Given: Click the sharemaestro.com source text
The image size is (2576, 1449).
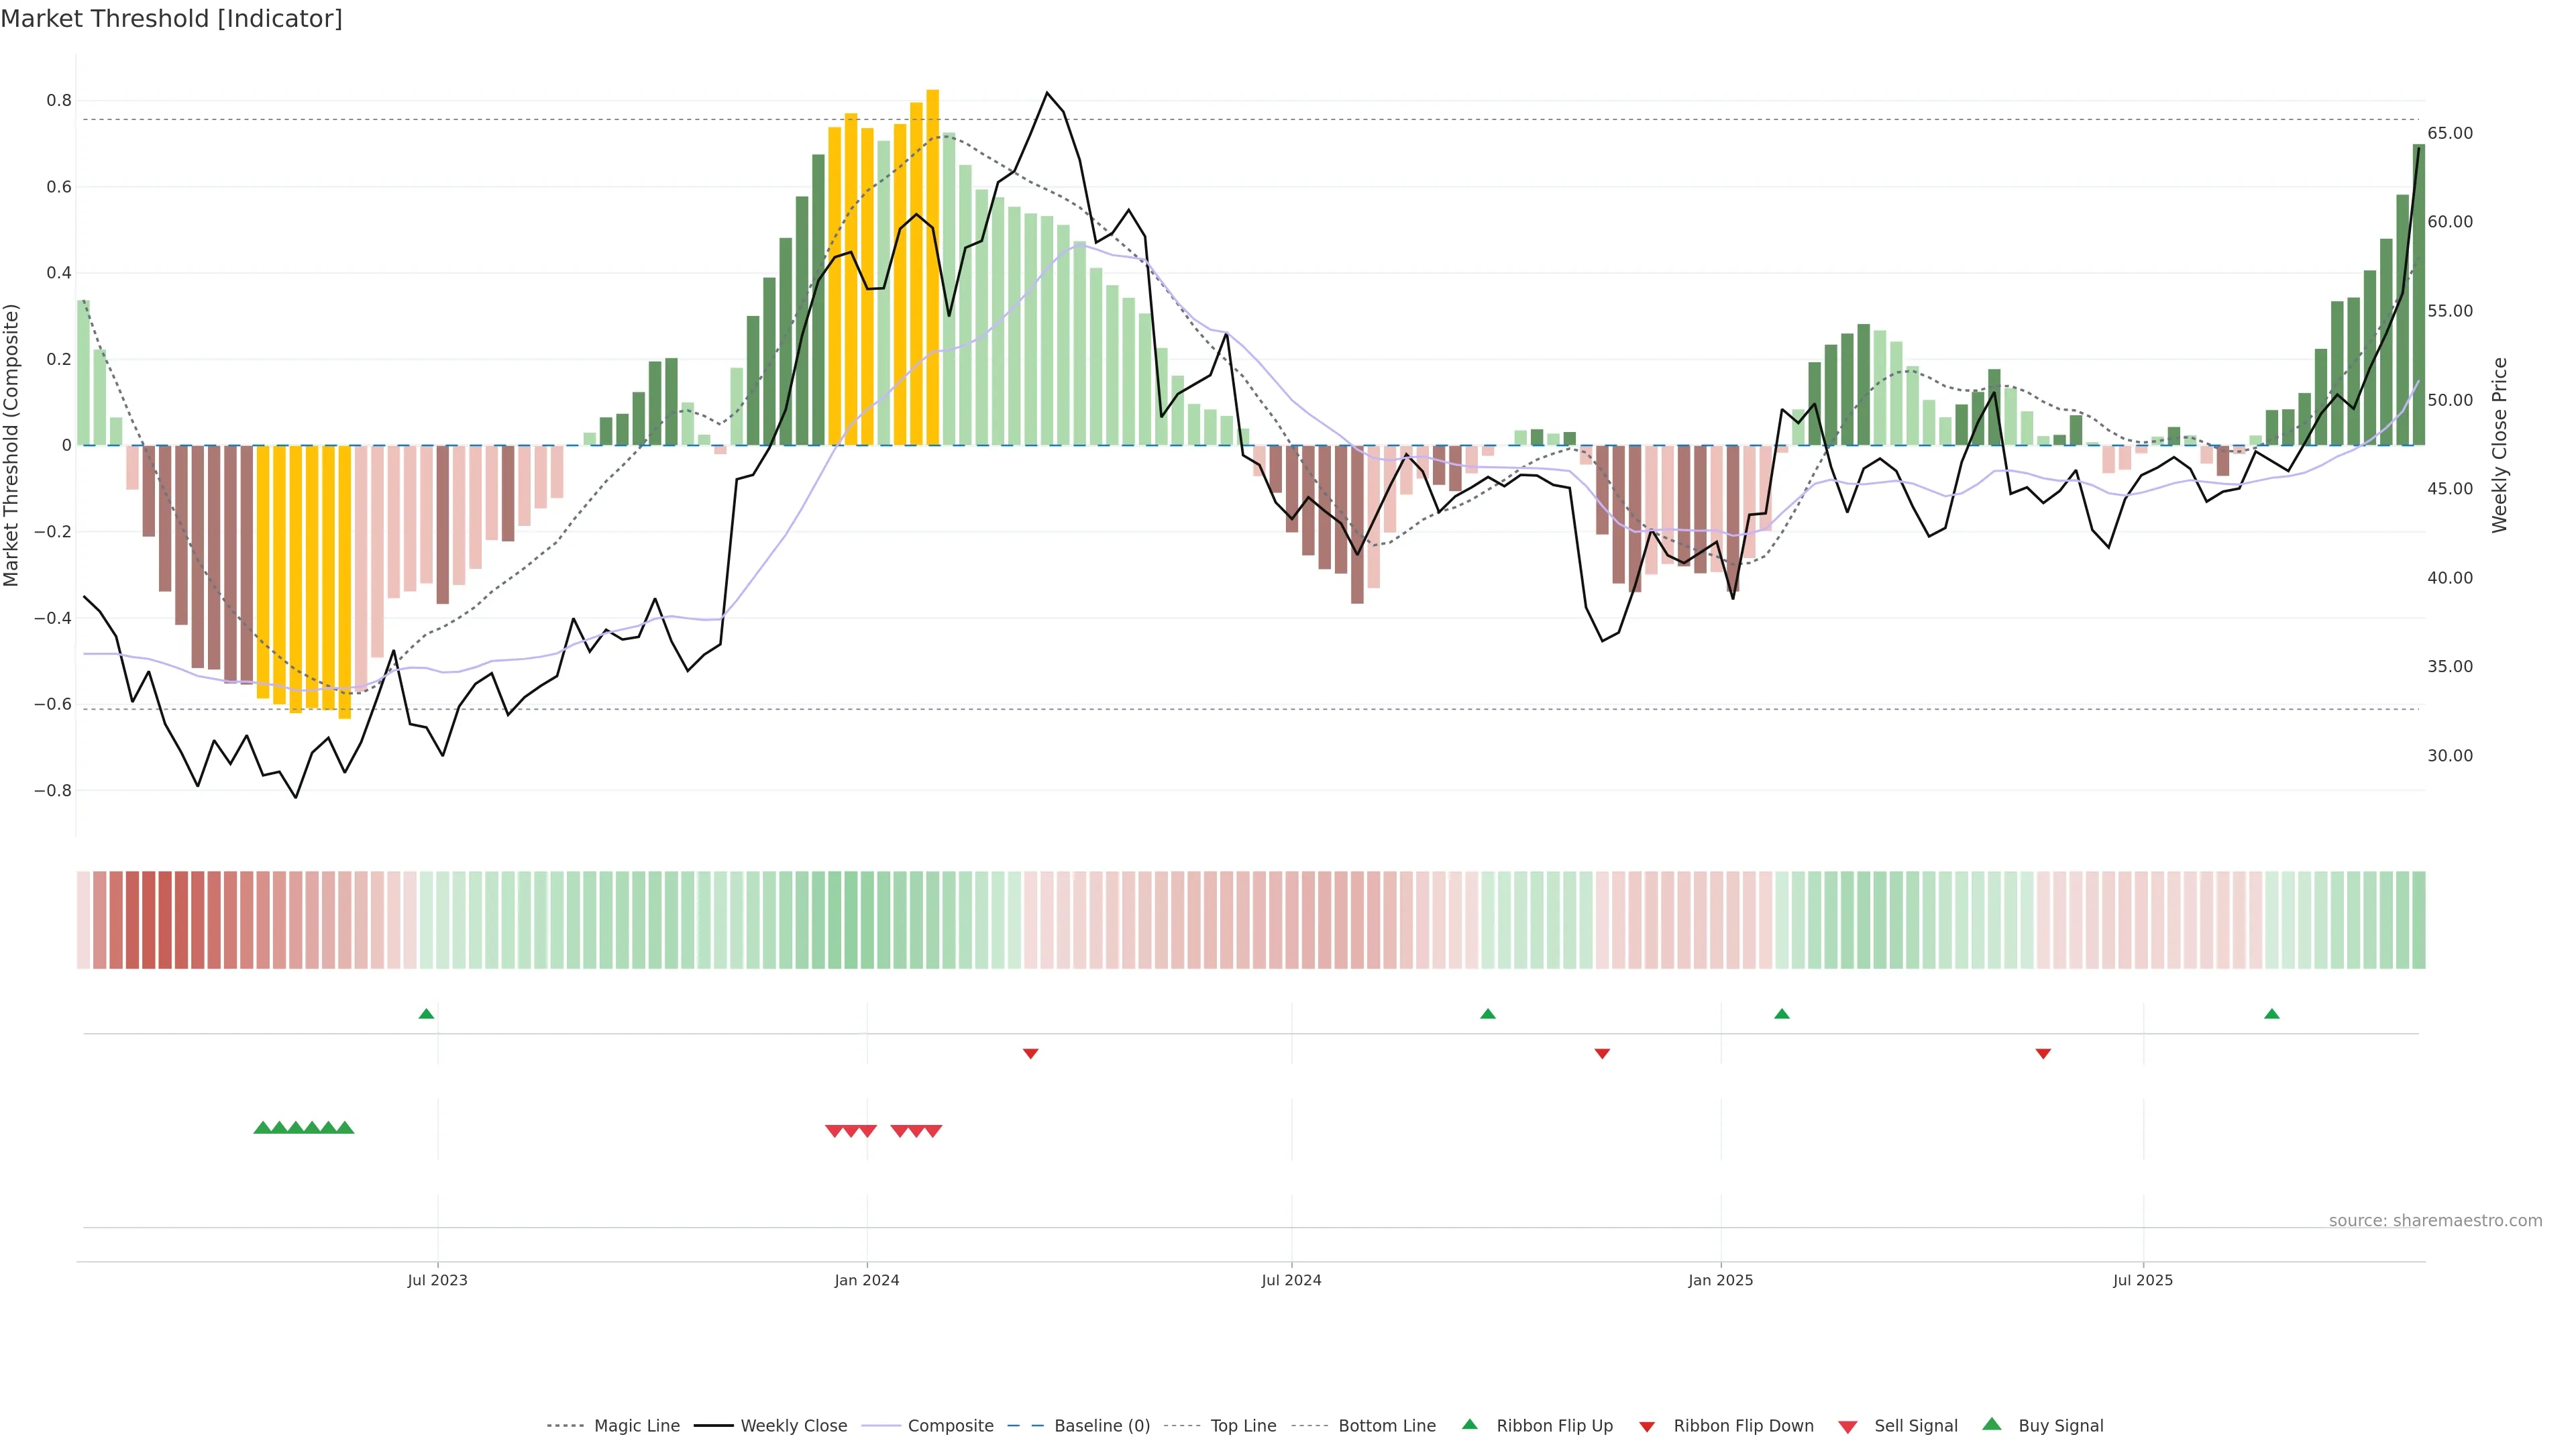Looking at the screenshot, I should click(x=2435, y=1221).
